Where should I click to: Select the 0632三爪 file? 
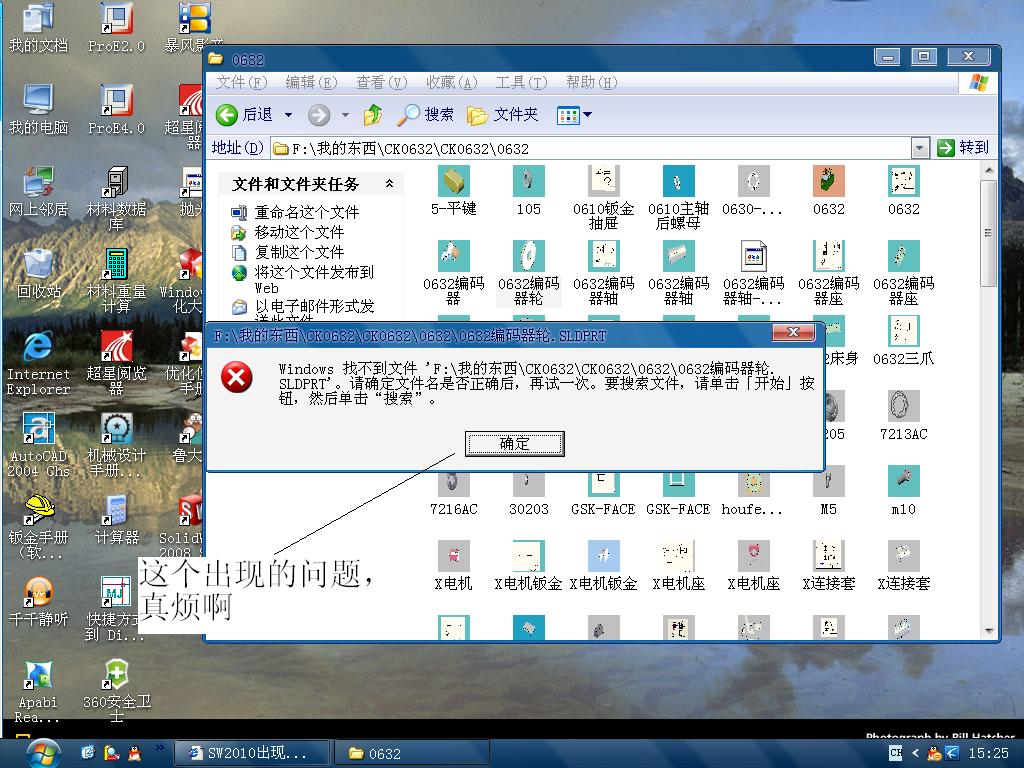click(903, 340)
